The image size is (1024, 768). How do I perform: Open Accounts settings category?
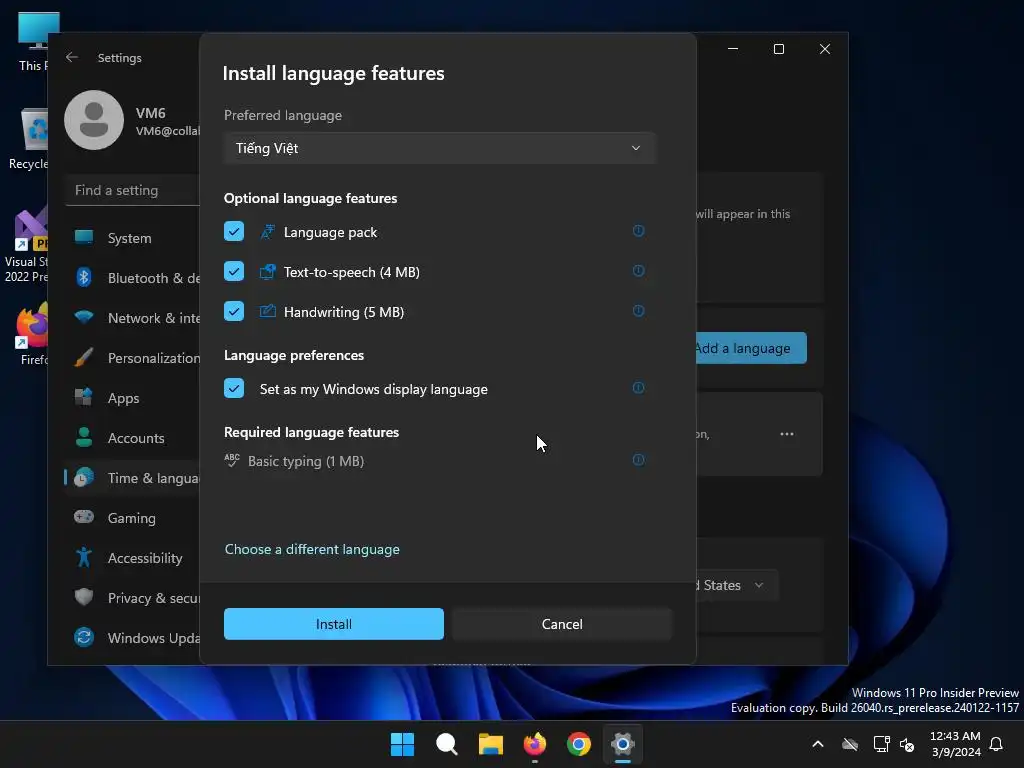pyautogui.click(x=134, y=438)
